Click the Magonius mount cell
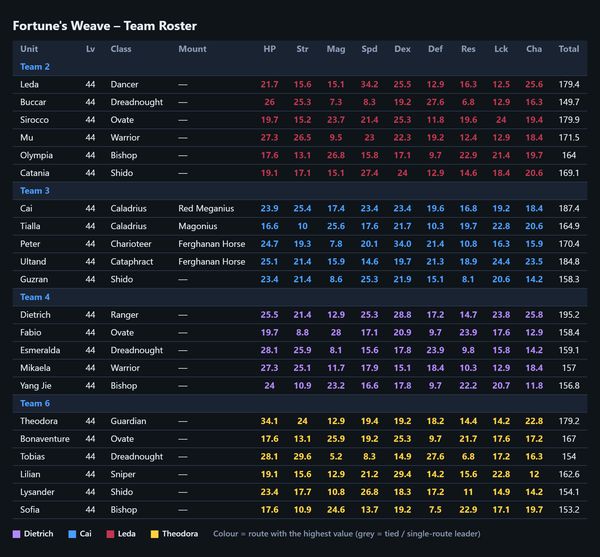The height and width of the screenshot is (557, 600). click(198, 226)
